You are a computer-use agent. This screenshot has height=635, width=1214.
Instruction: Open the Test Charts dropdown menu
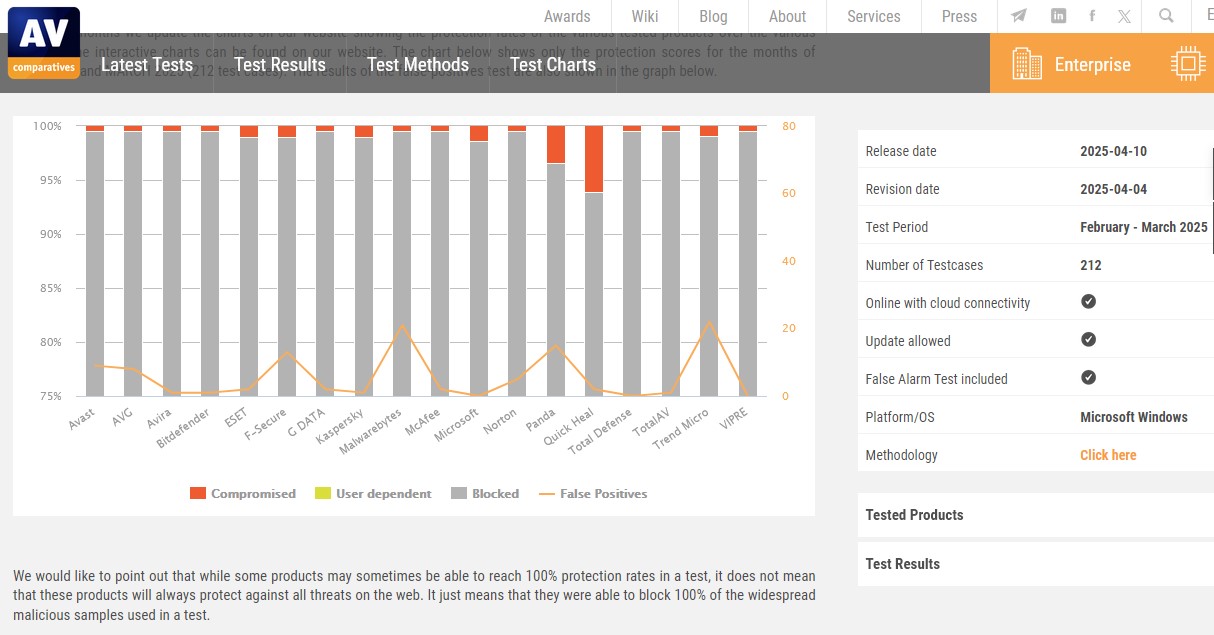[x=552, y=65]
